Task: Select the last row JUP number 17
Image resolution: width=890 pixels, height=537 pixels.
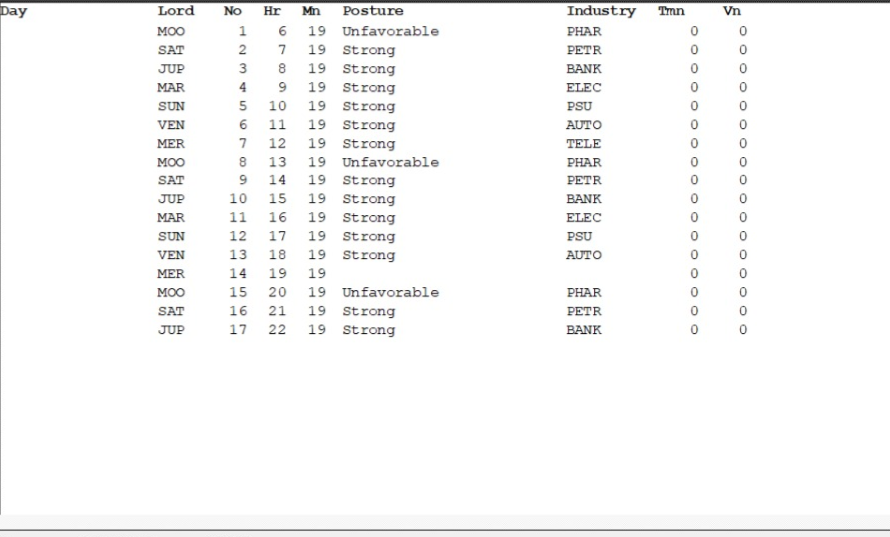Action: click(x=452, y=330)
